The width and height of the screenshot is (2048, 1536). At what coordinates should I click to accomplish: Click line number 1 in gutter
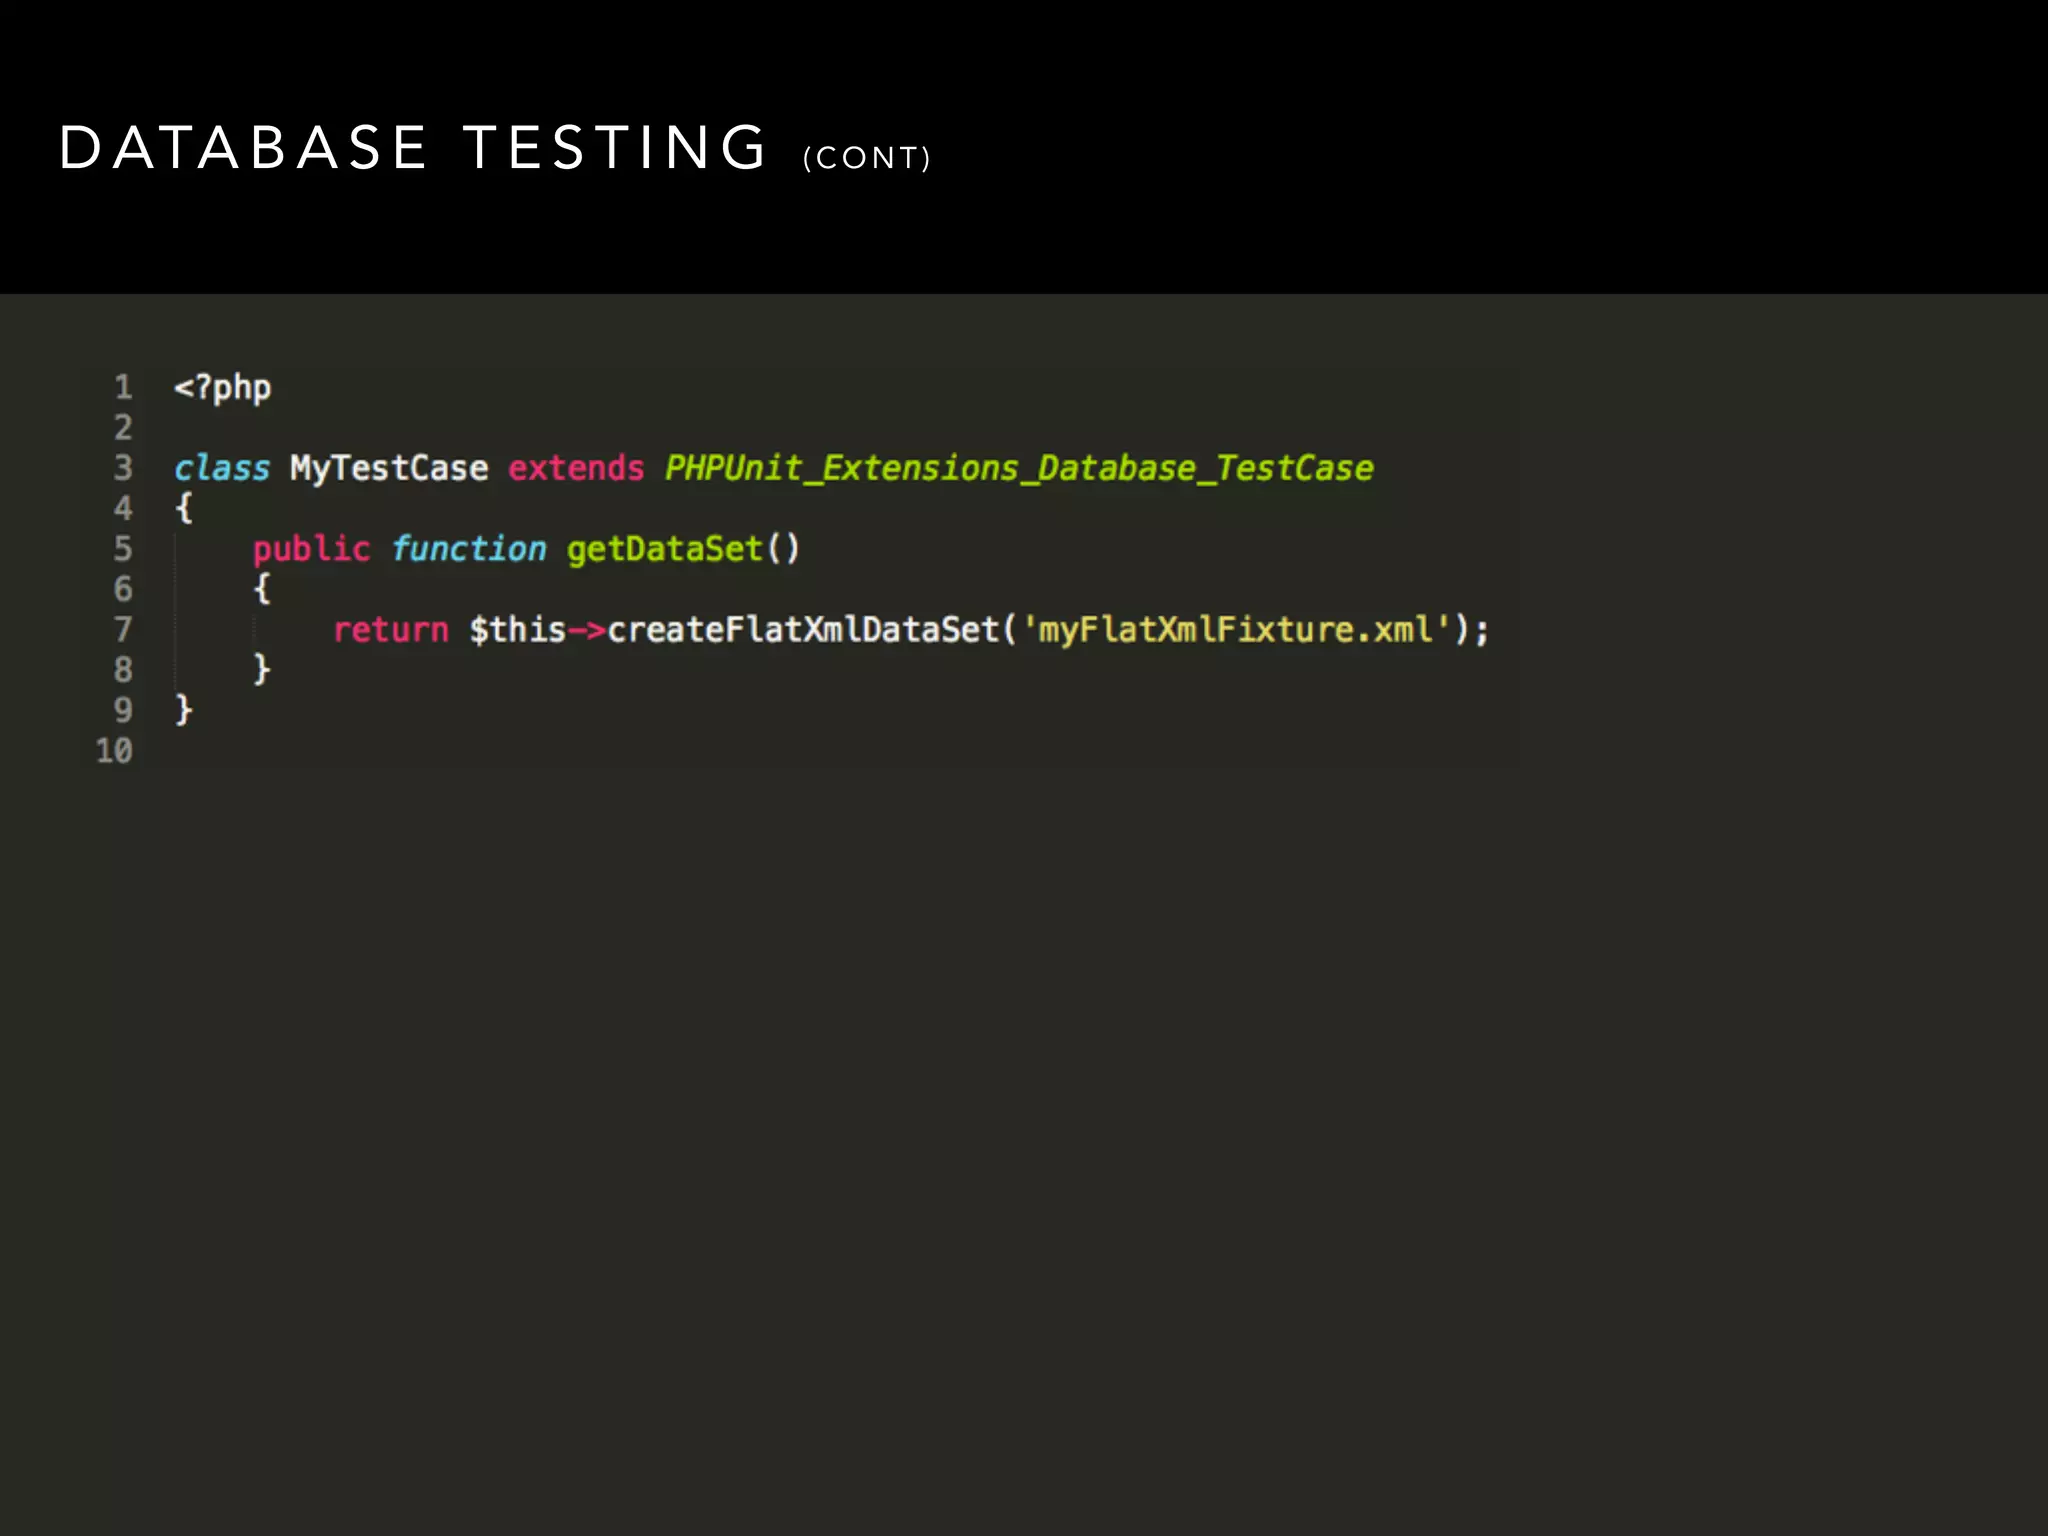(x=122, y=387)
